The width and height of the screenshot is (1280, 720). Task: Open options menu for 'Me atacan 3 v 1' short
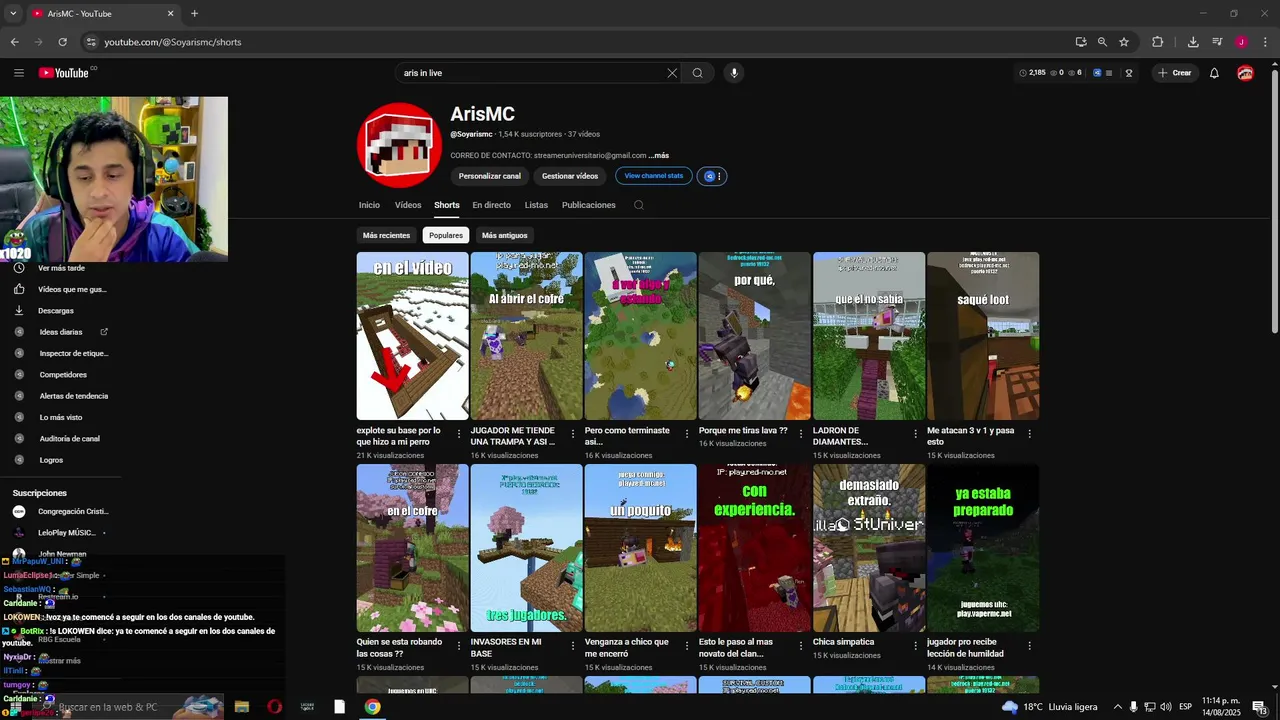click(1029, 434)
